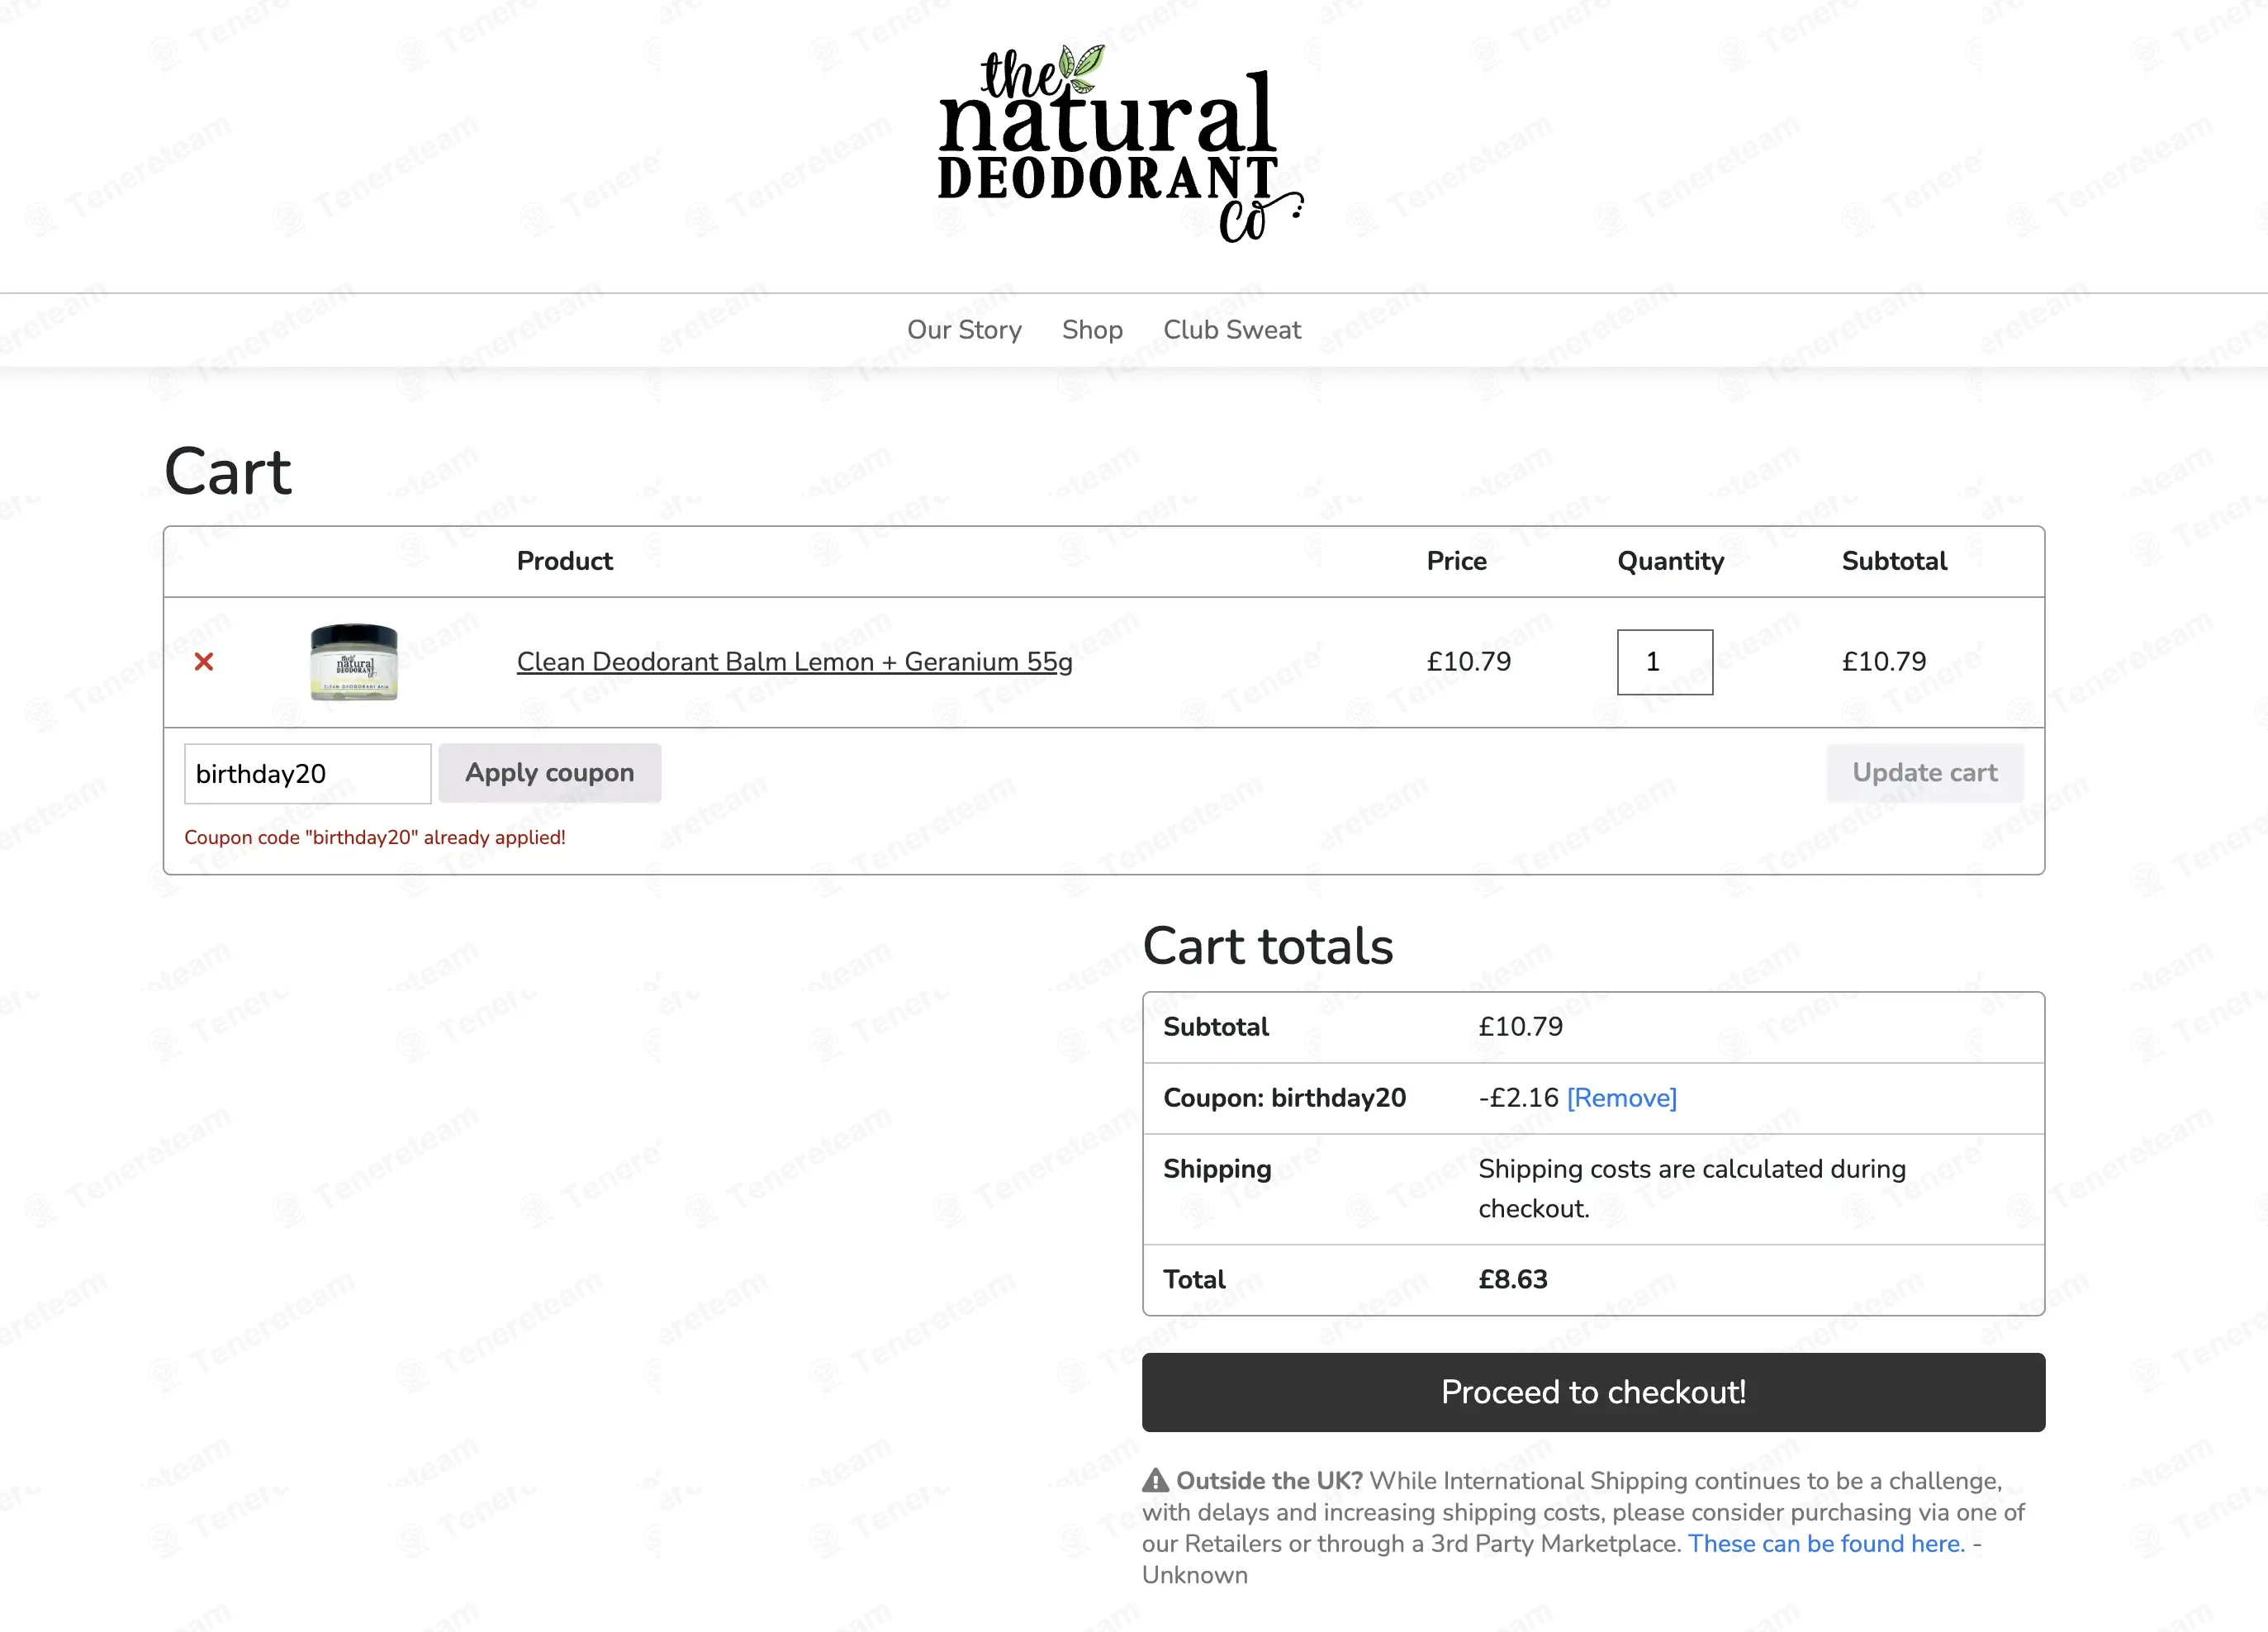Open the Shop menu item
Viewport: 2268px width, 1632px height.
pos(1092,330)
